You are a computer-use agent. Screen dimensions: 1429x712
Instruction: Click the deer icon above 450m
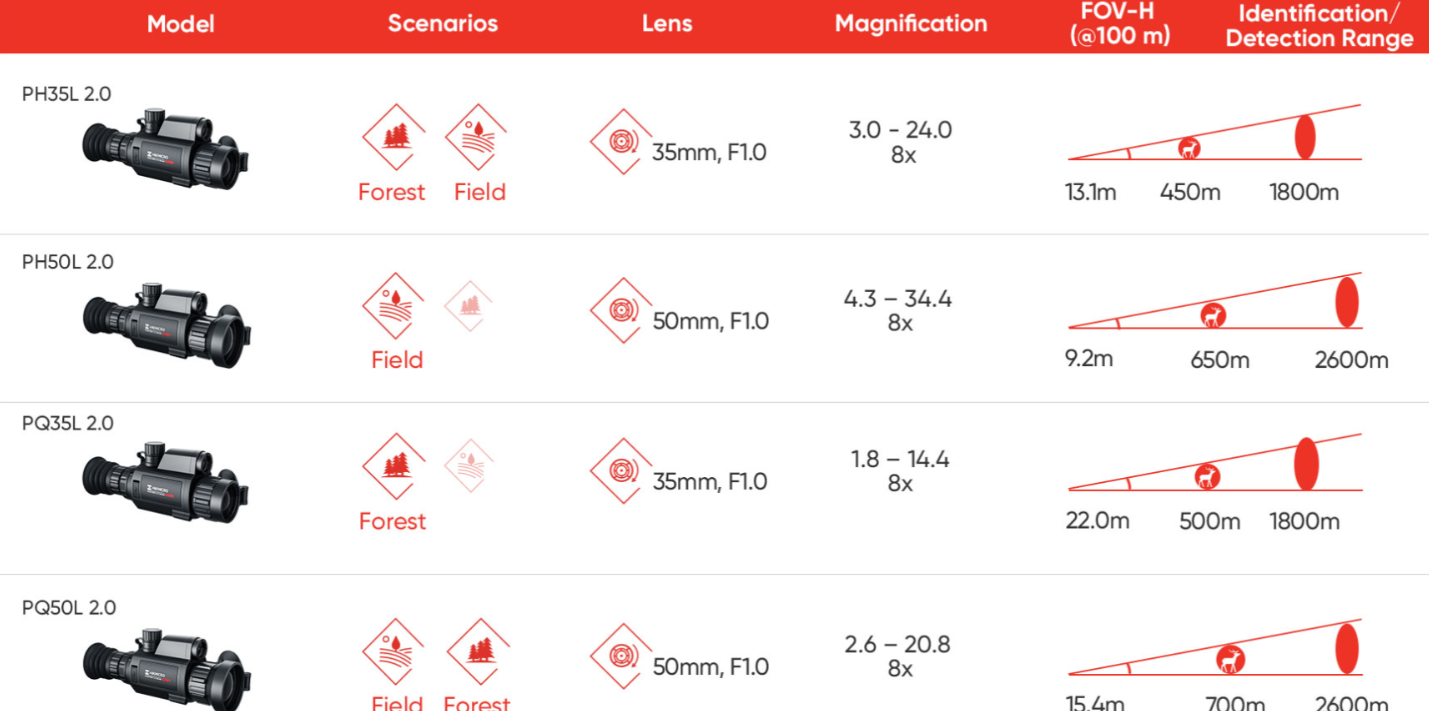coord(1189,148)
